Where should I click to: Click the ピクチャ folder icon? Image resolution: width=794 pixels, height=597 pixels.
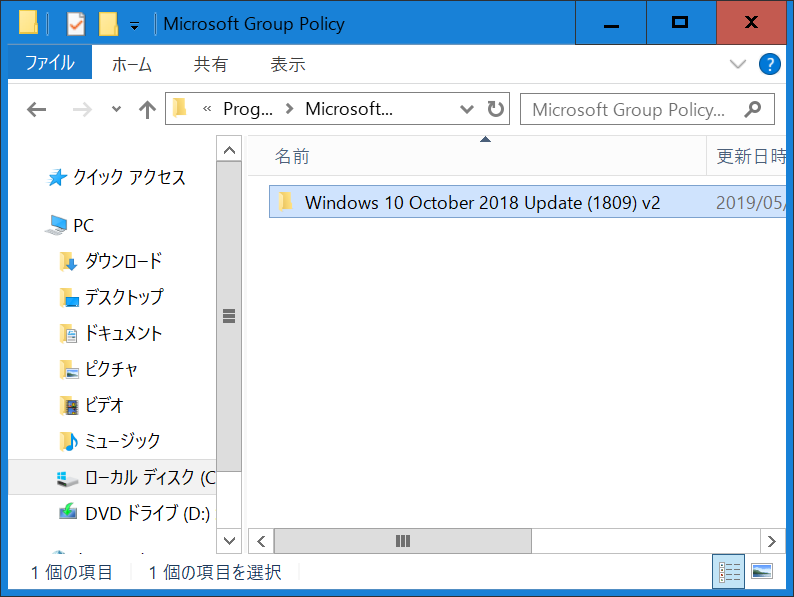[x=69, y=369]
